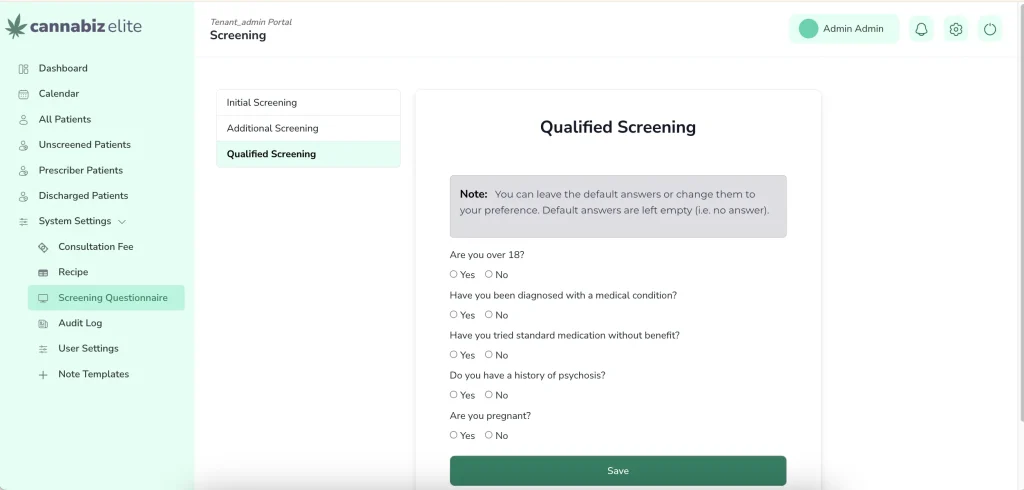Screen dimensions: 1024x490
Task: Open Consultation Fee settings
Action: (x=95, y=246)
